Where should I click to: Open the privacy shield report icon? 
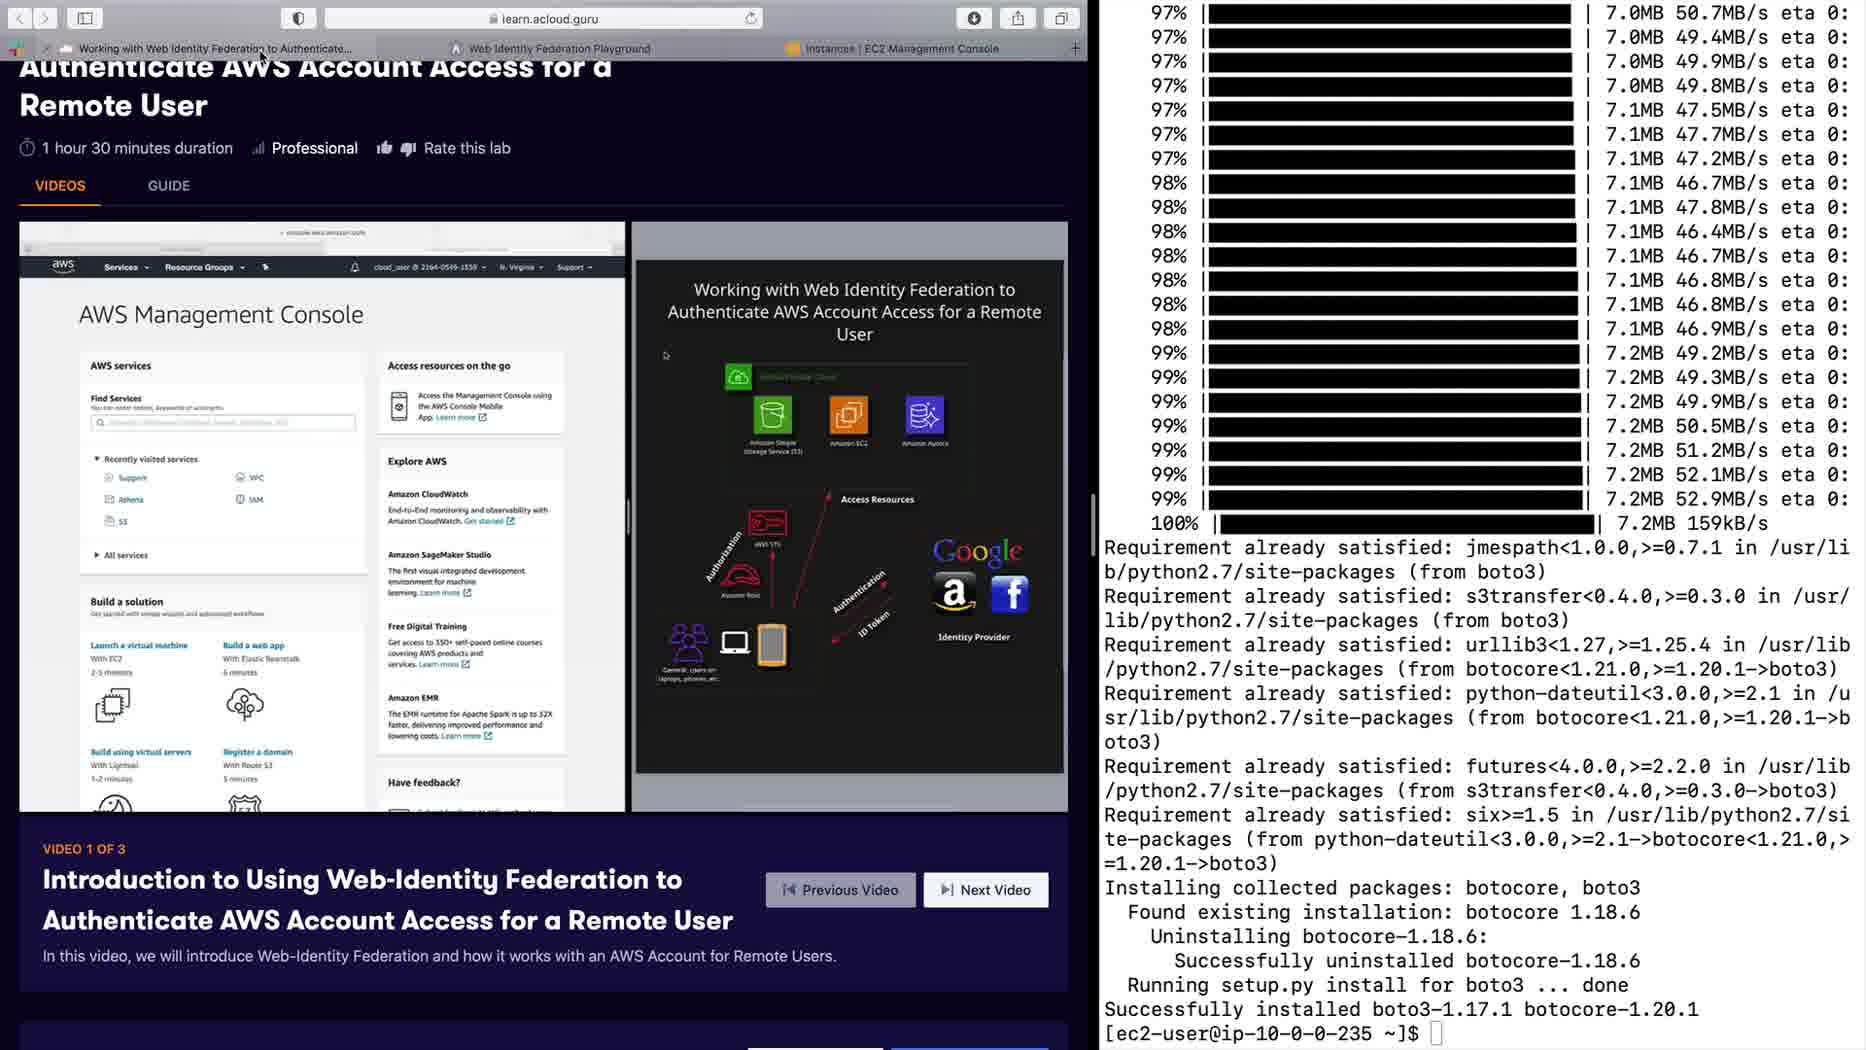[298, 18]
